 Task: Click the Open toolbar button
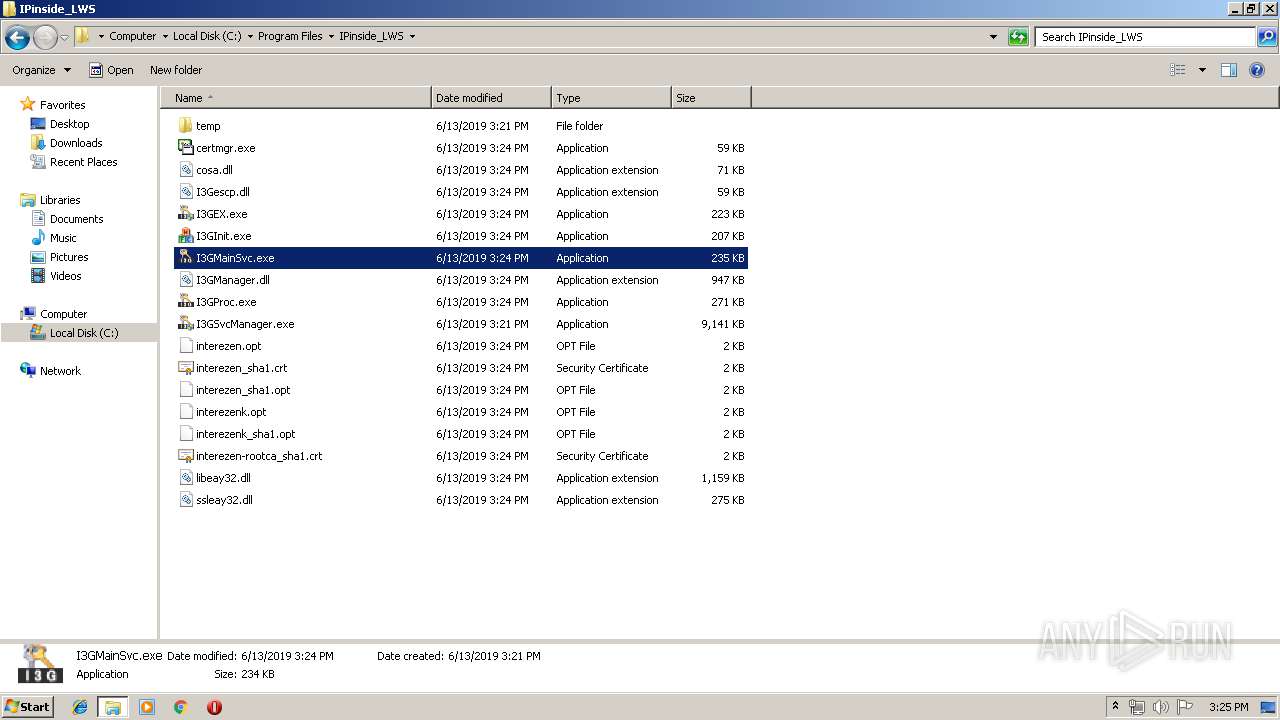coord(111,70)
